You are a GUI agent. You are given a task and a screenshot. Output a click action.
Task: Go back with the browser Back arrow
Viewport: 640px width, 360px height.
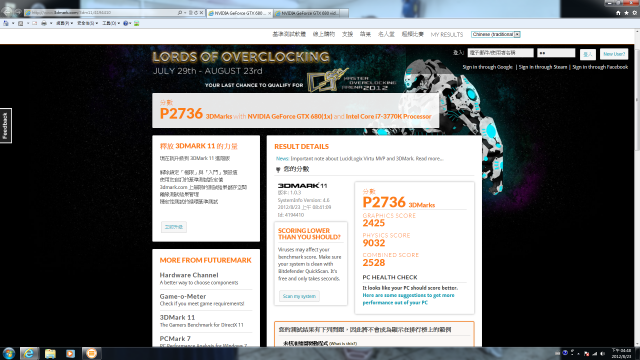[x=7, y=12]
